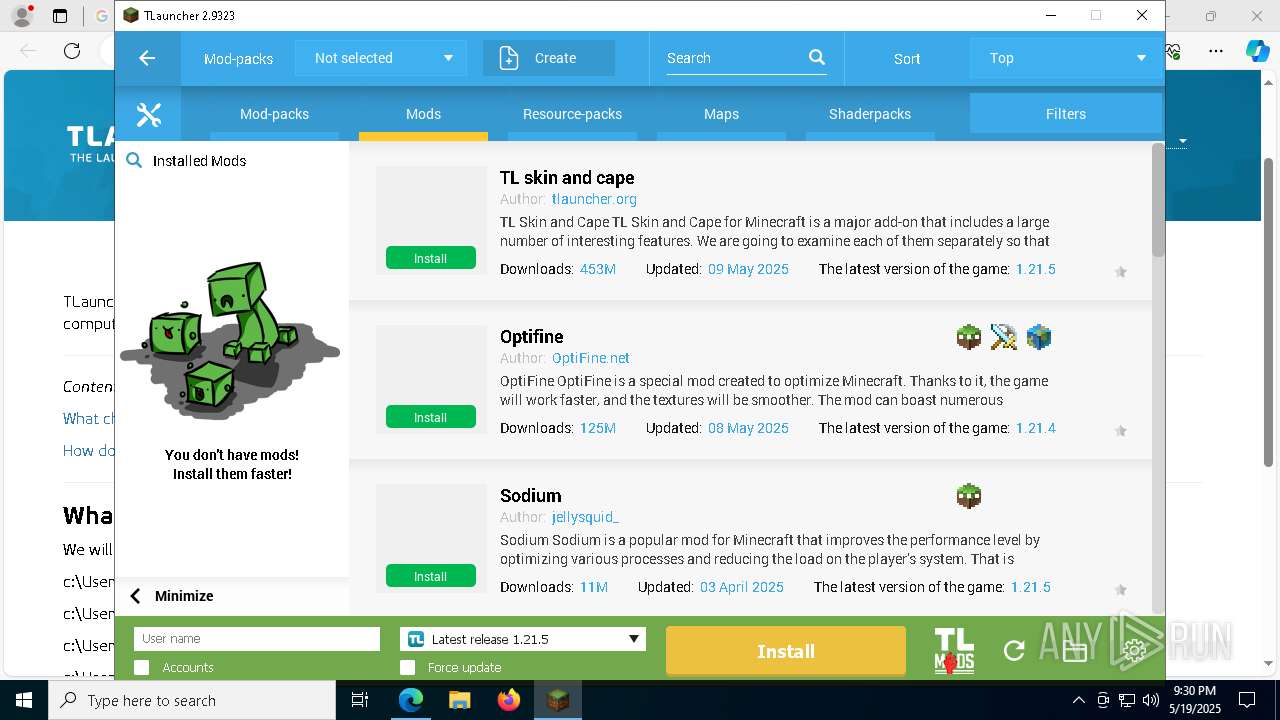Image resolution: width=1280 pixels, height=720 pixels.
Task: Click Optifine's blue cube category icon
Action: [1039, 337]
